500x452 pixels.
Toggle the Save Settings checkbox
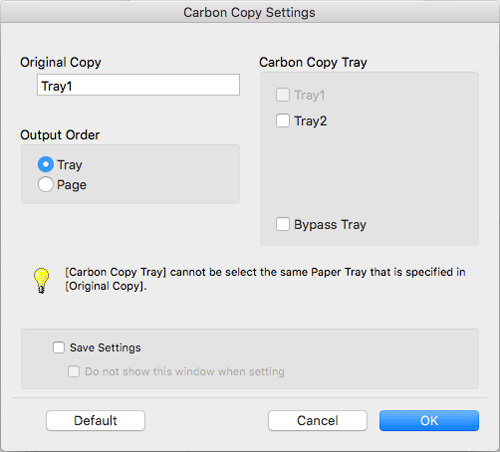point(59,347)
